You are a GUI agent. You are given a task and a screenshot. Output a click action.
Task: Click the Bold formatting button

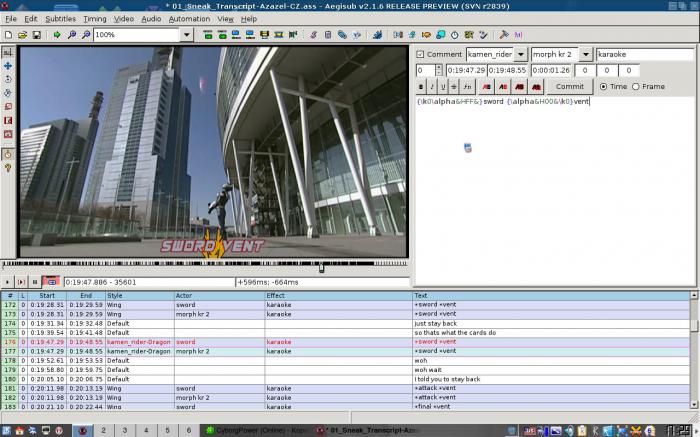pos(421,87)
